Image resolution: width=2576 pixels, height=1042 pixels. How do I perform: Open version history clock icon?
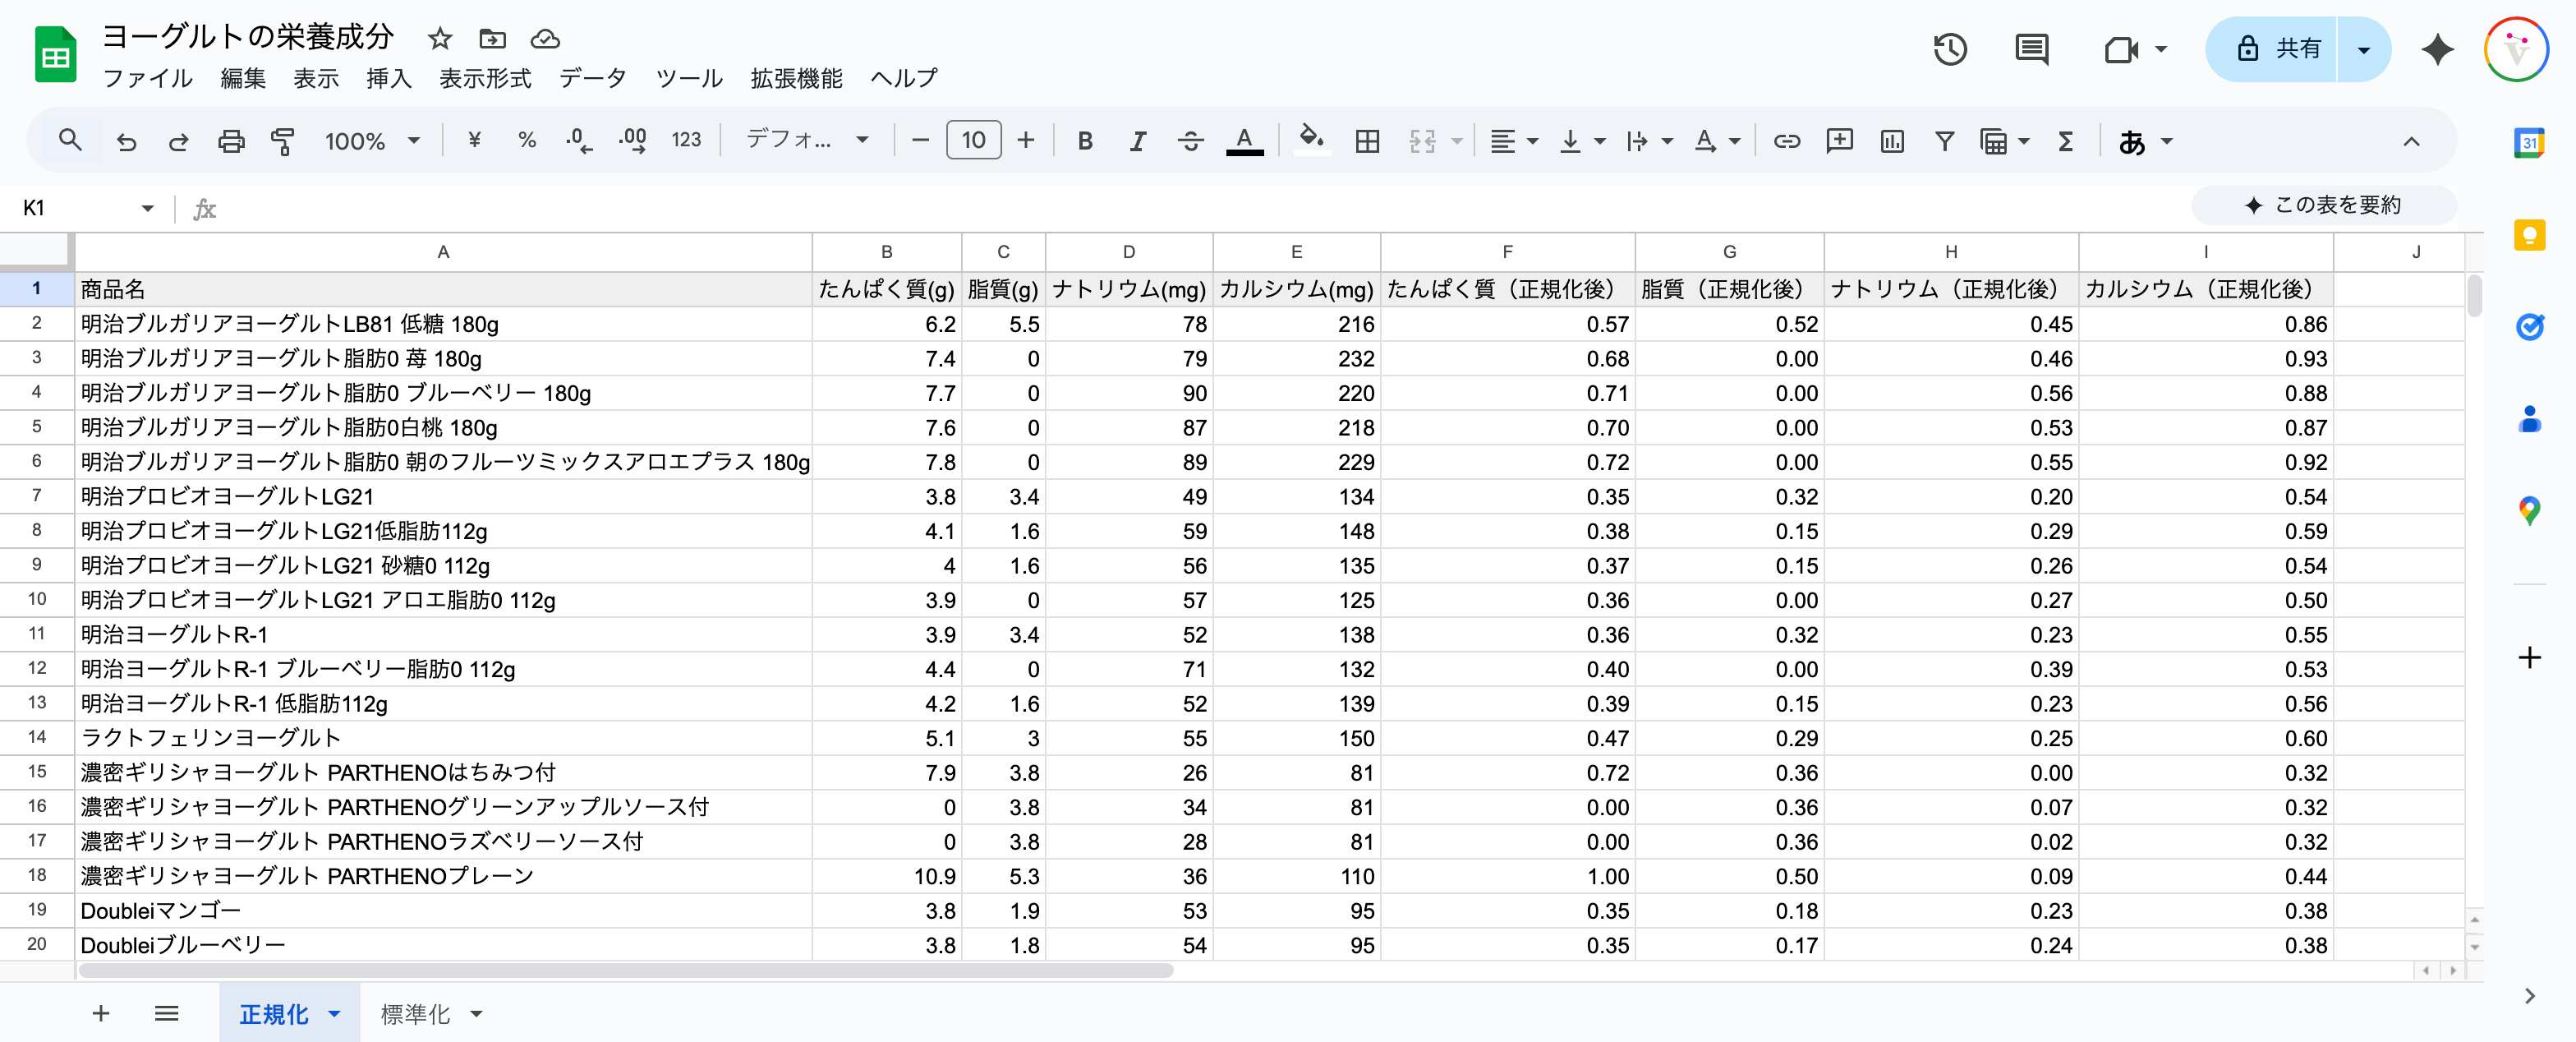tap(1949, 49)
